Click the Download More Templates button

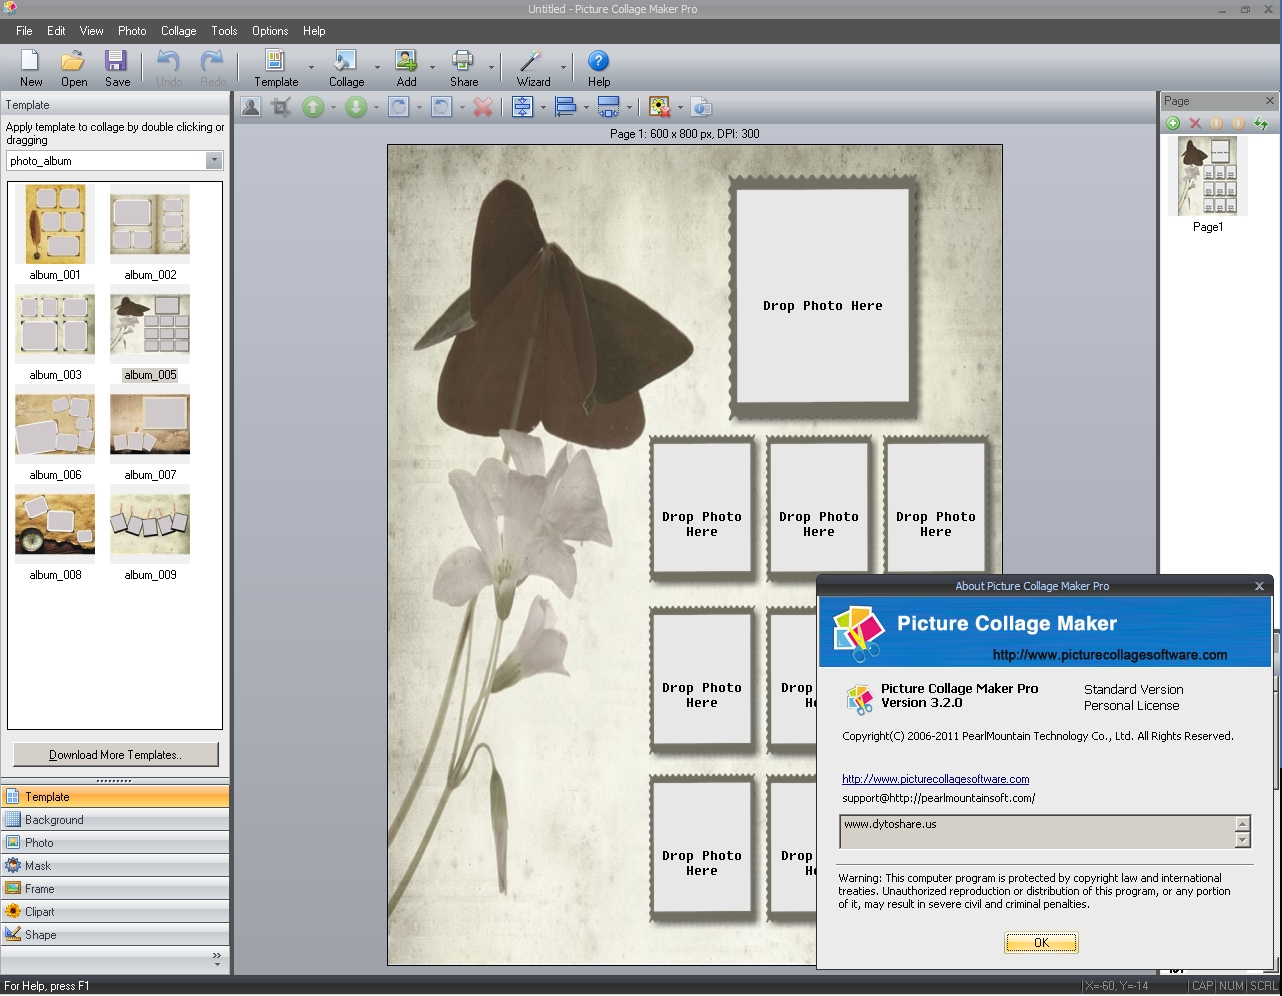pos(115,754)
